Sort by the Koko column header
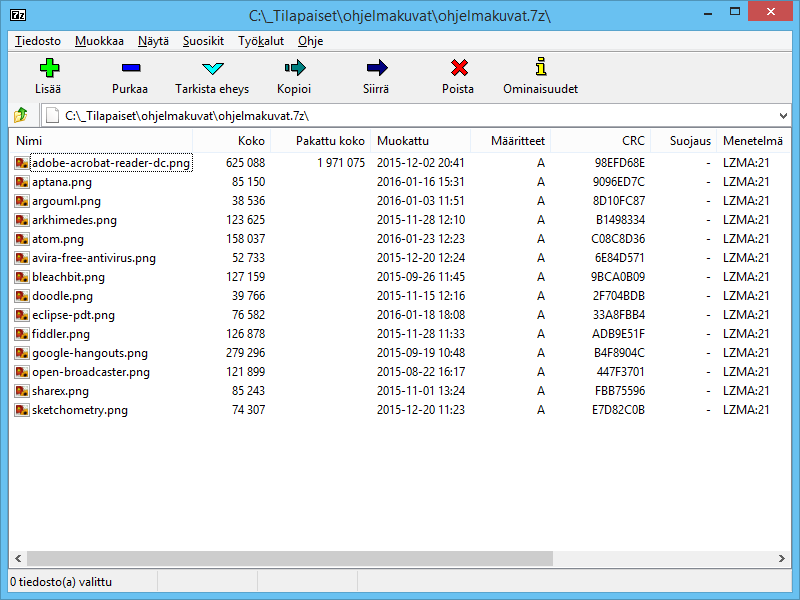The height and width of the screenshot is (600, 800). click(x=232, y=141)
